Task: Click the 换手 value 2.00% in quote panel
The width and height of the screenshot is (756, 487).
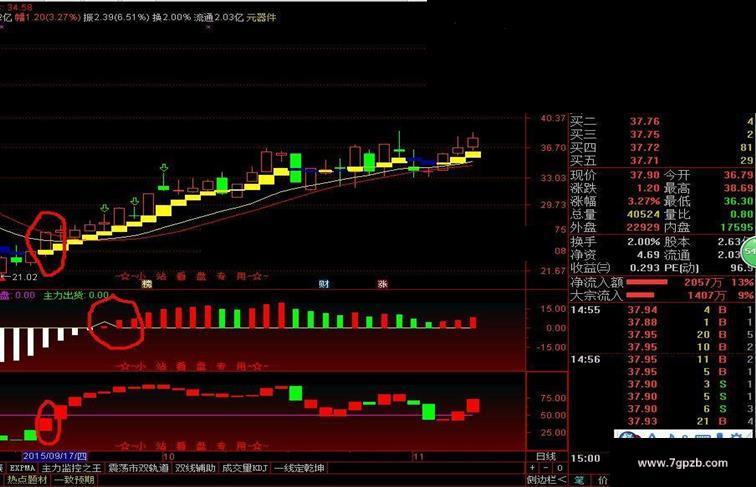Action: (x=644, y=242)
